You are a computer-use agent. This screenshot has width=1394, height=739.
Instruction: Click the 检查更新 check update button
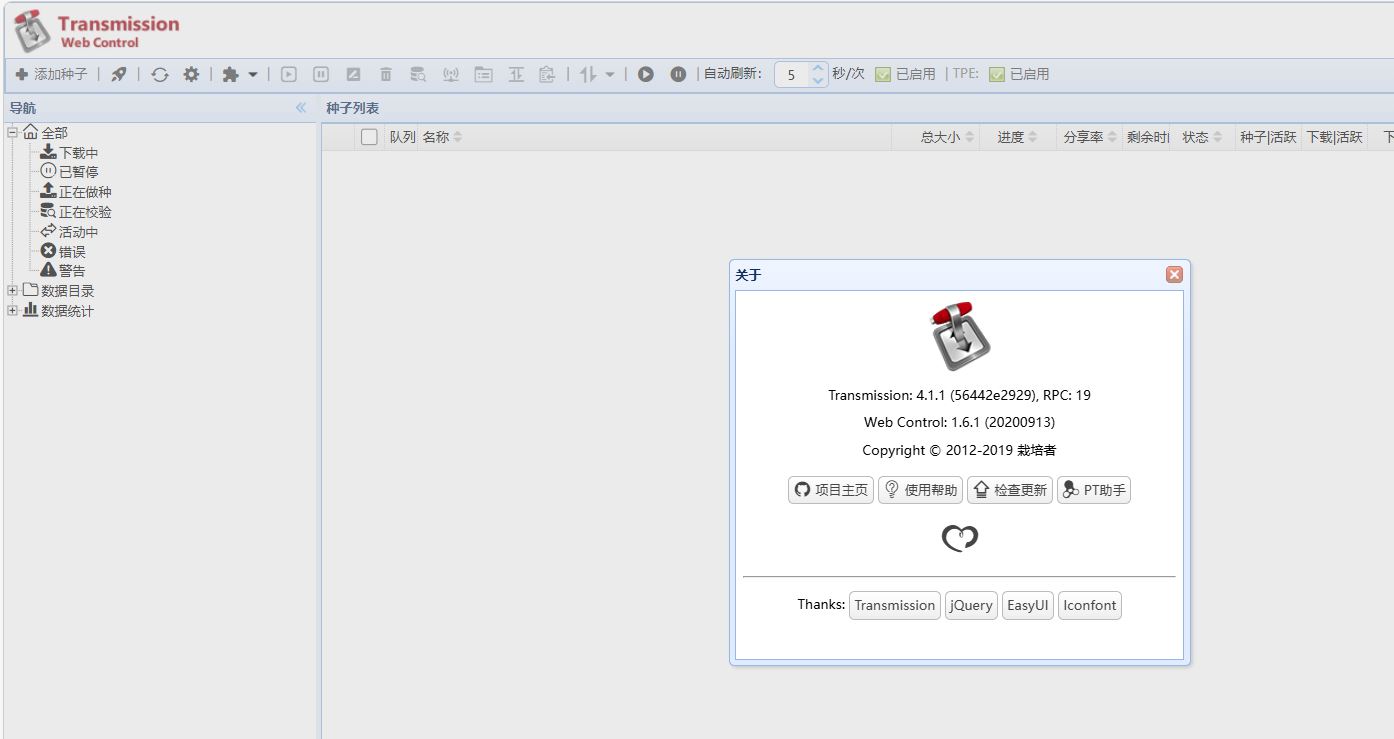(1010, 490)
